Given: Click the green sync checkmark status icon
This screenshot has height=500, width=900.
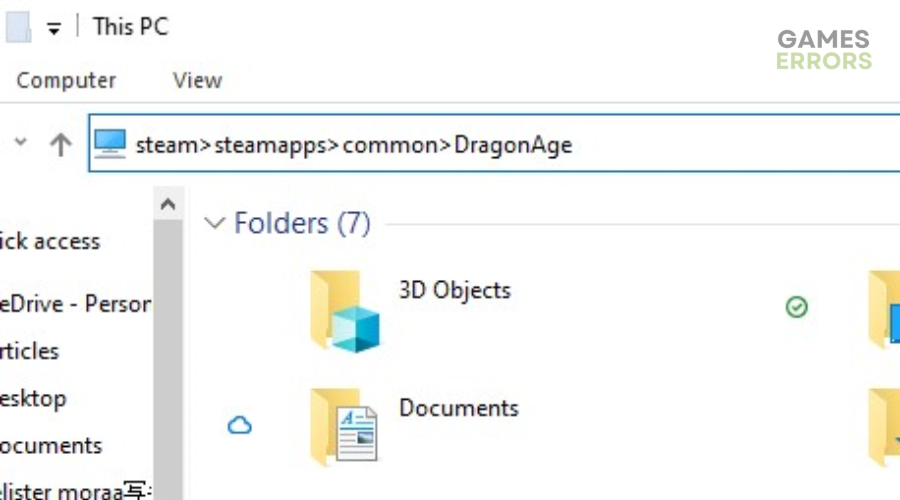Looking at the screenshot, I should click(796, 307).
